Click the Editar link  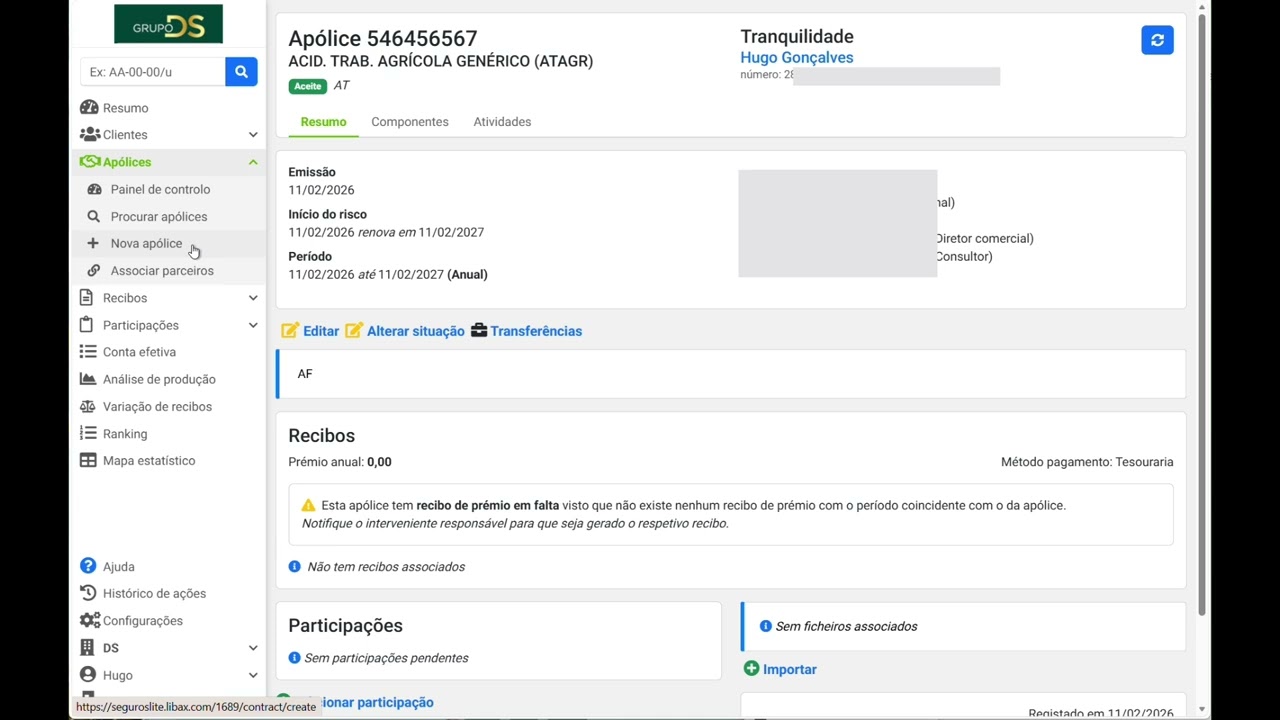click(x=321, y=331)
